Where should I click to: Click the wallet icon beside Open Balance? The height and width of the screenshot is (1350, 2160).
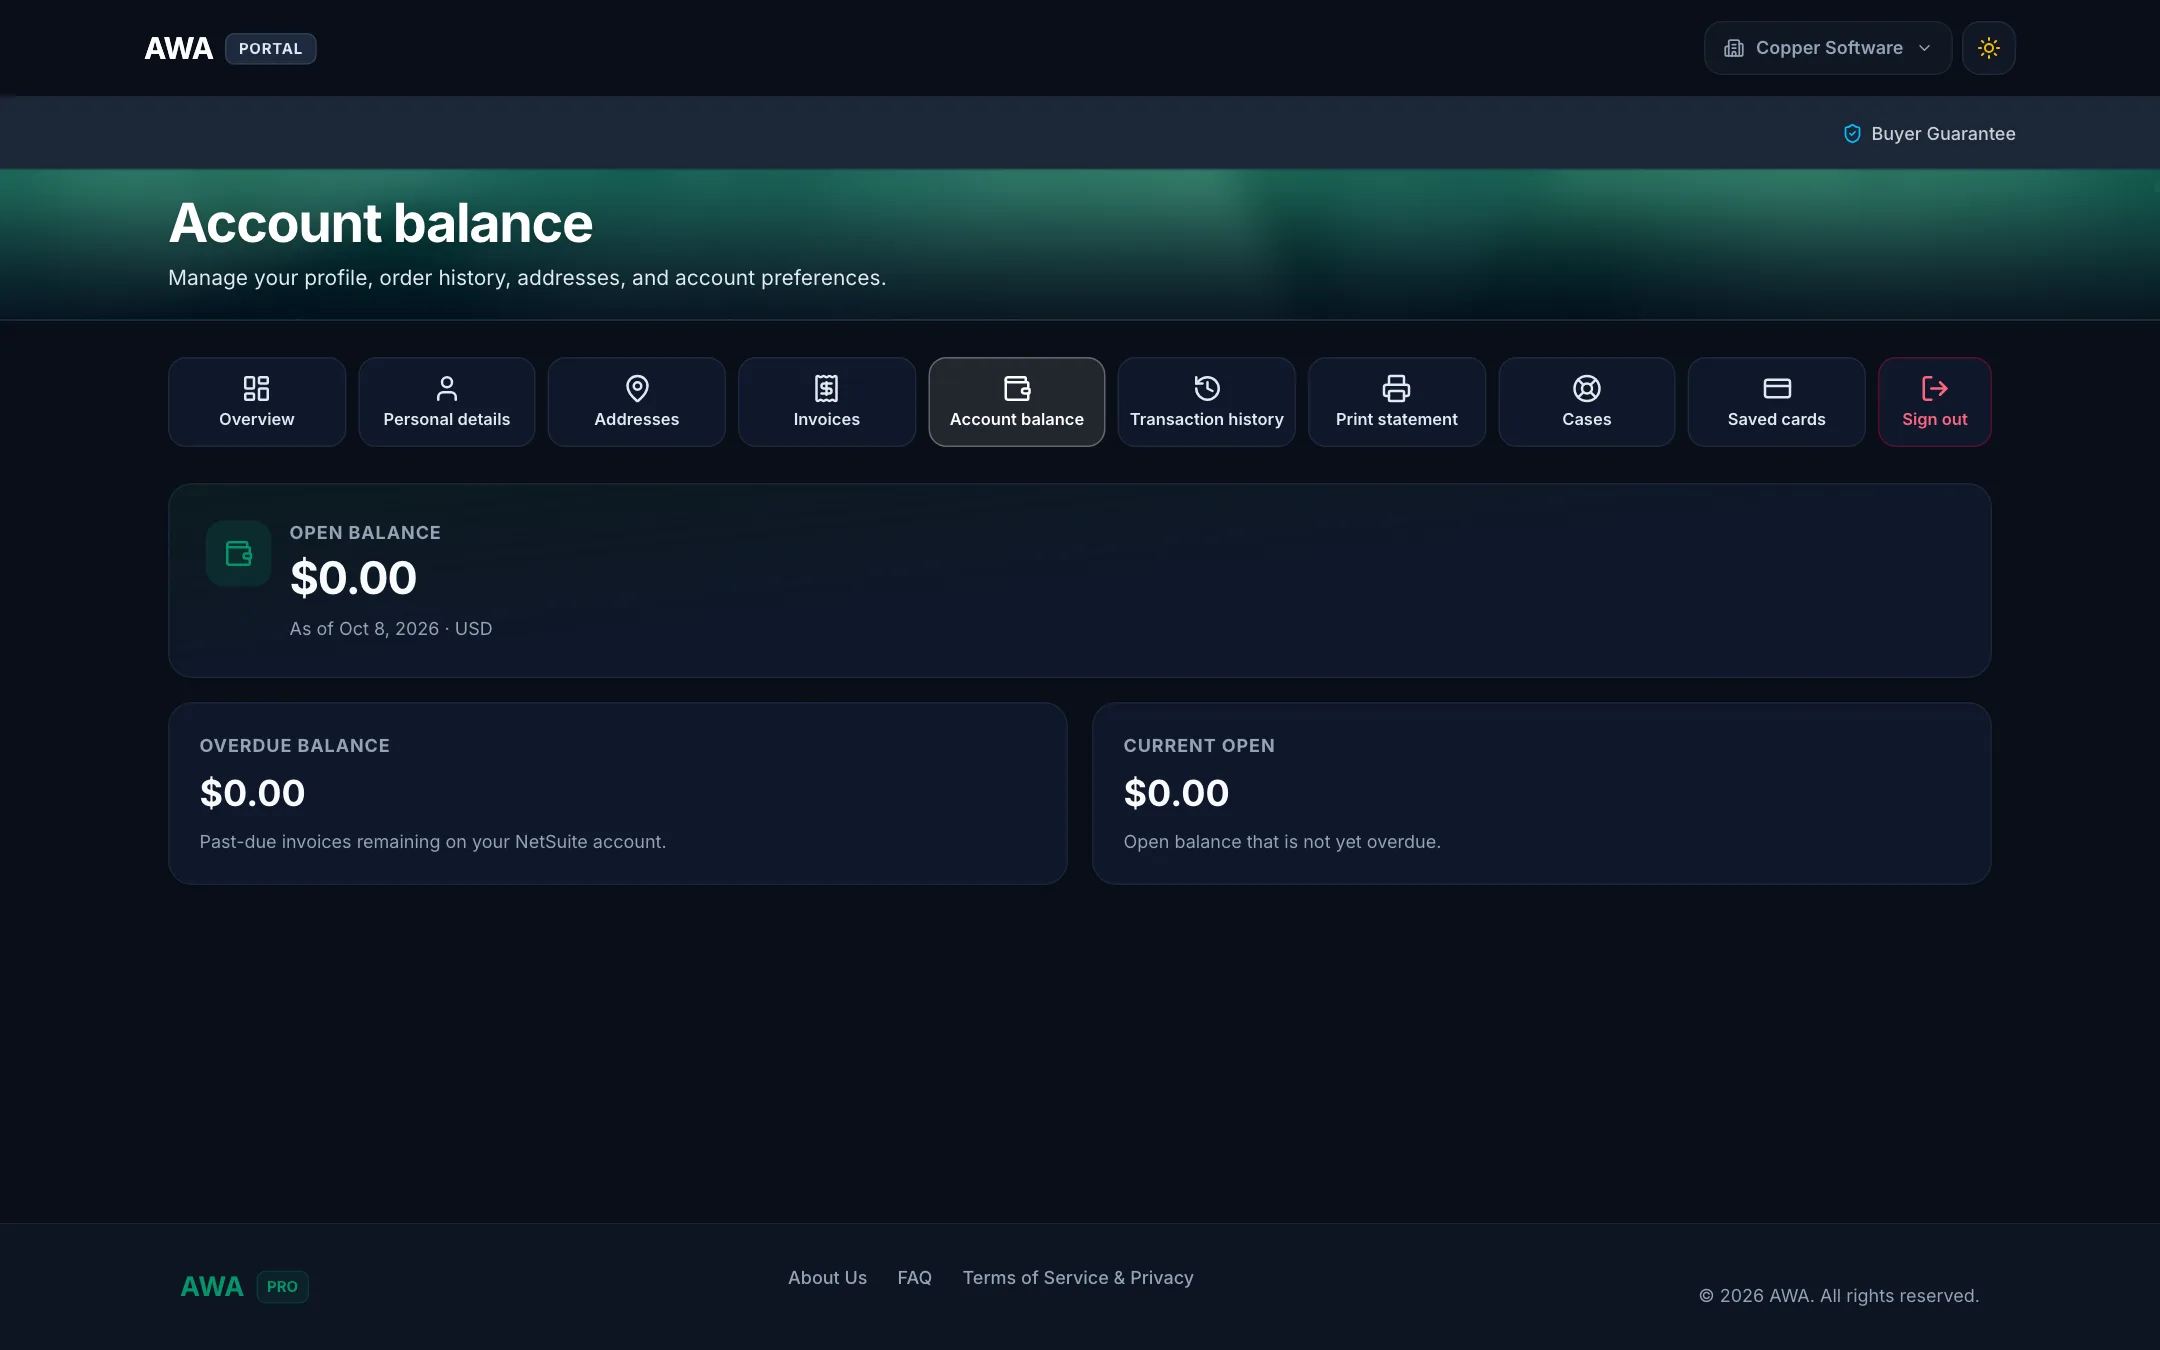[239, 553]
